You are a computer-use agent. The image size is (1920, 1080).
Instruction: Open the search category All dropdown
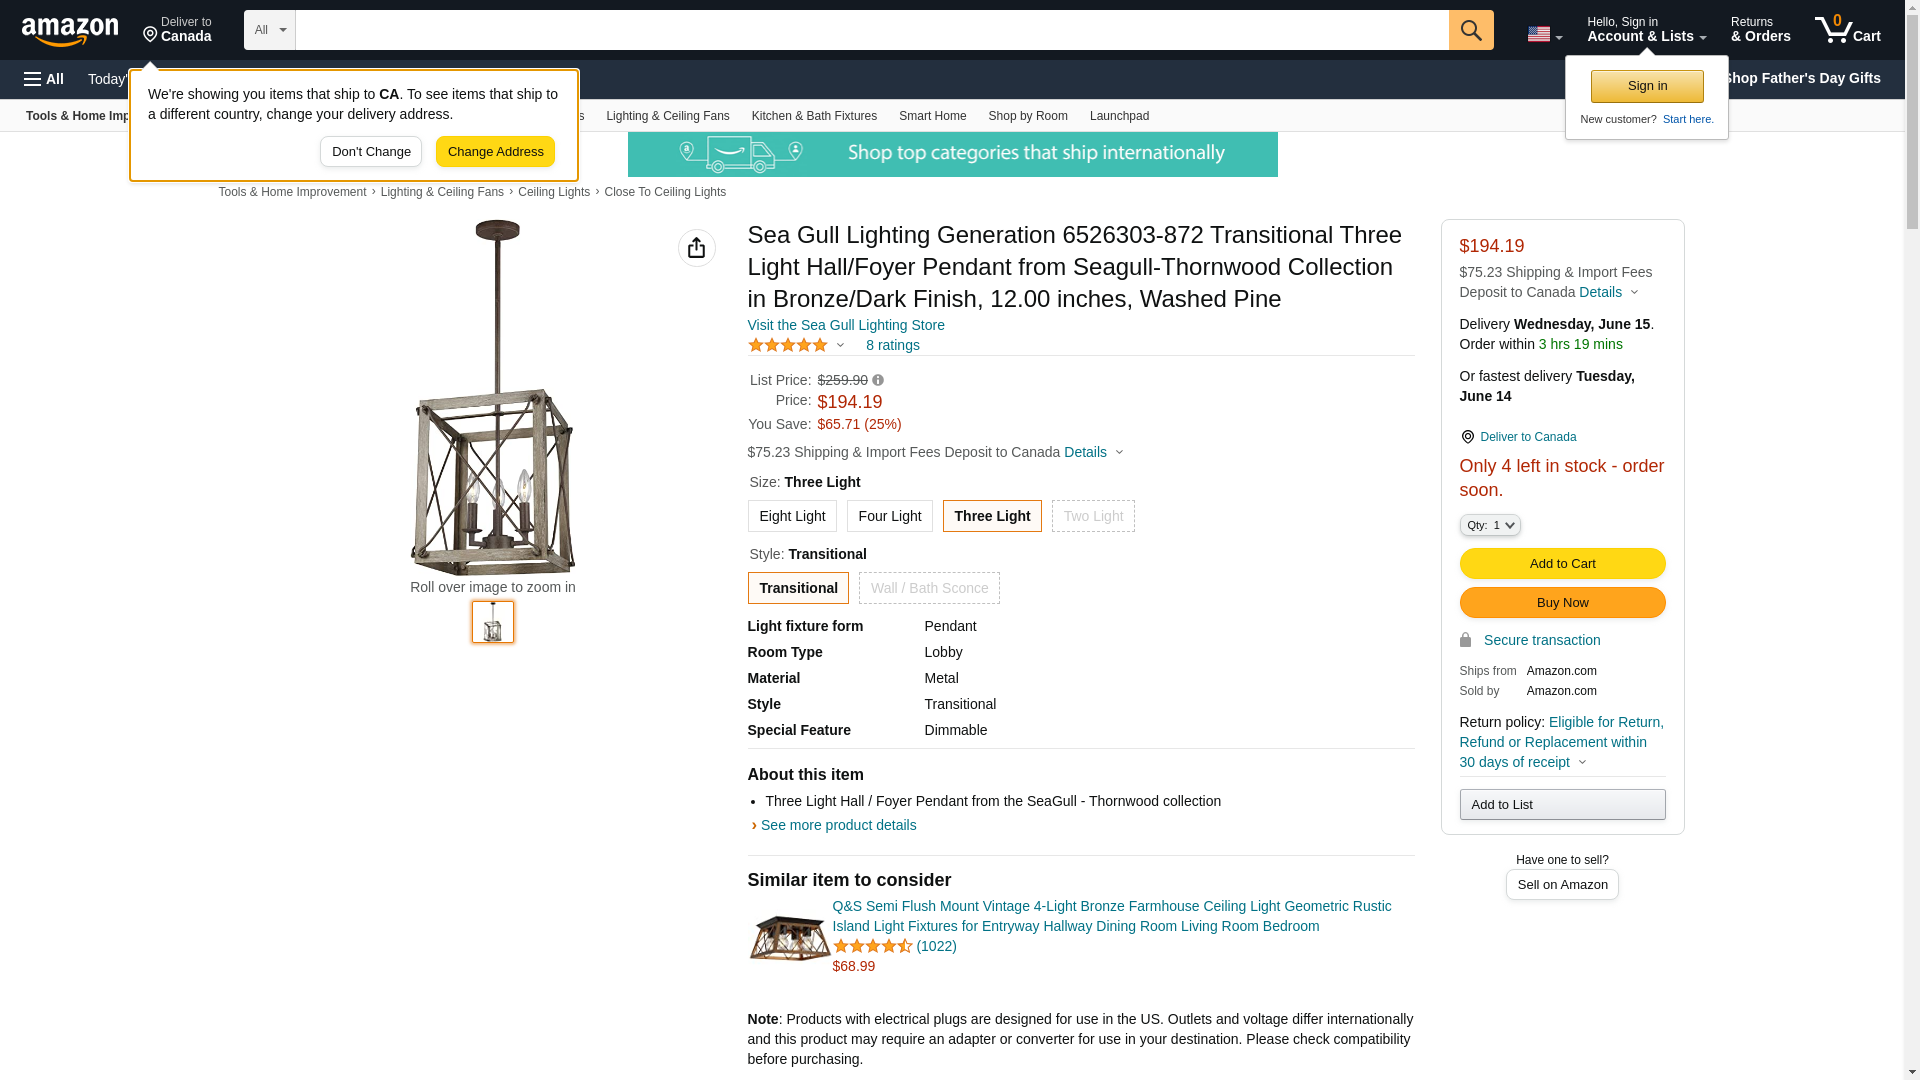point(269,30)
